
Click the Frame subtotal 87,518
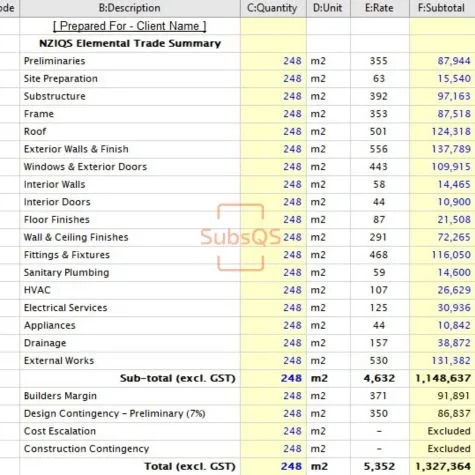tap(454, 114)
